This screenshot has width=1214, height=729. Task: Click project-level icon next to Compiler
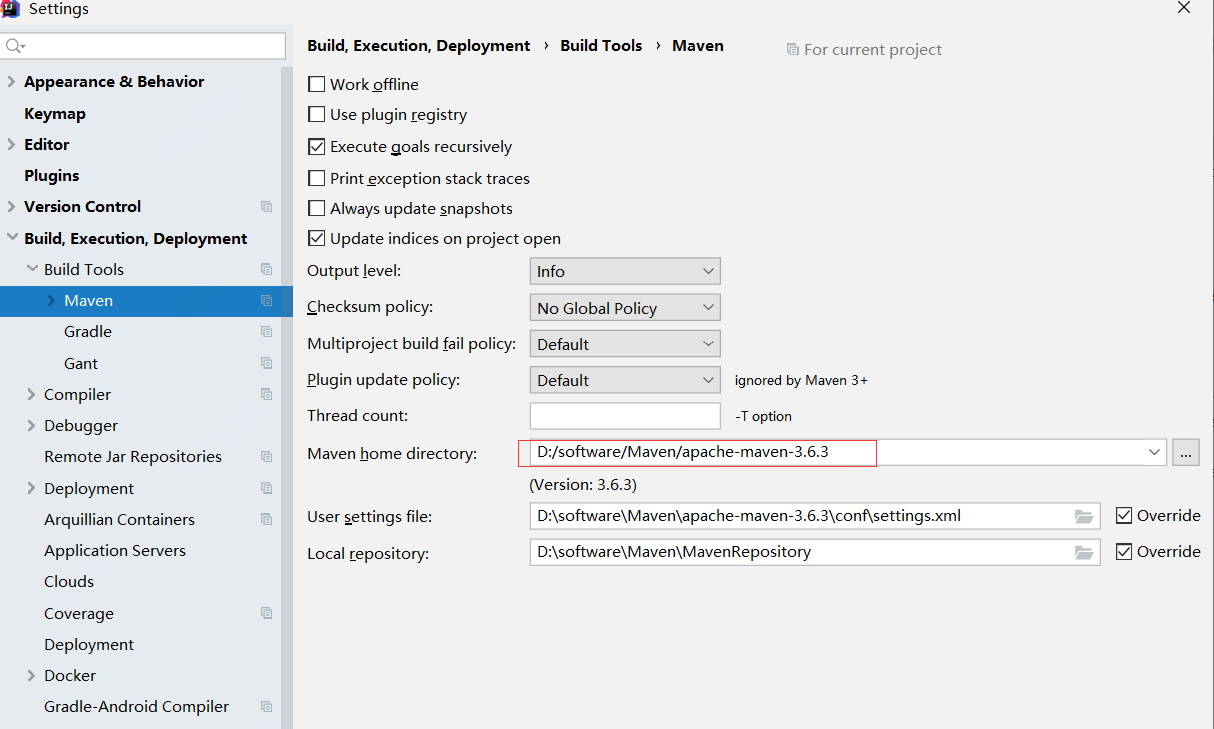click(x=266, y=394)
